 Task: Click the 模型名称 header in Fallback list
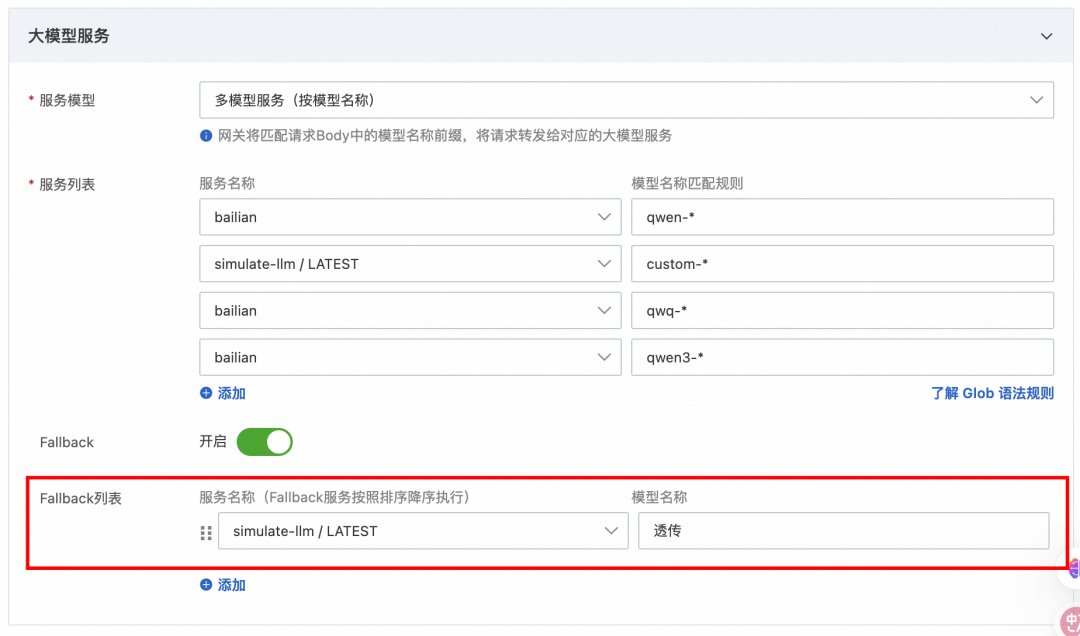click(659, 497)
